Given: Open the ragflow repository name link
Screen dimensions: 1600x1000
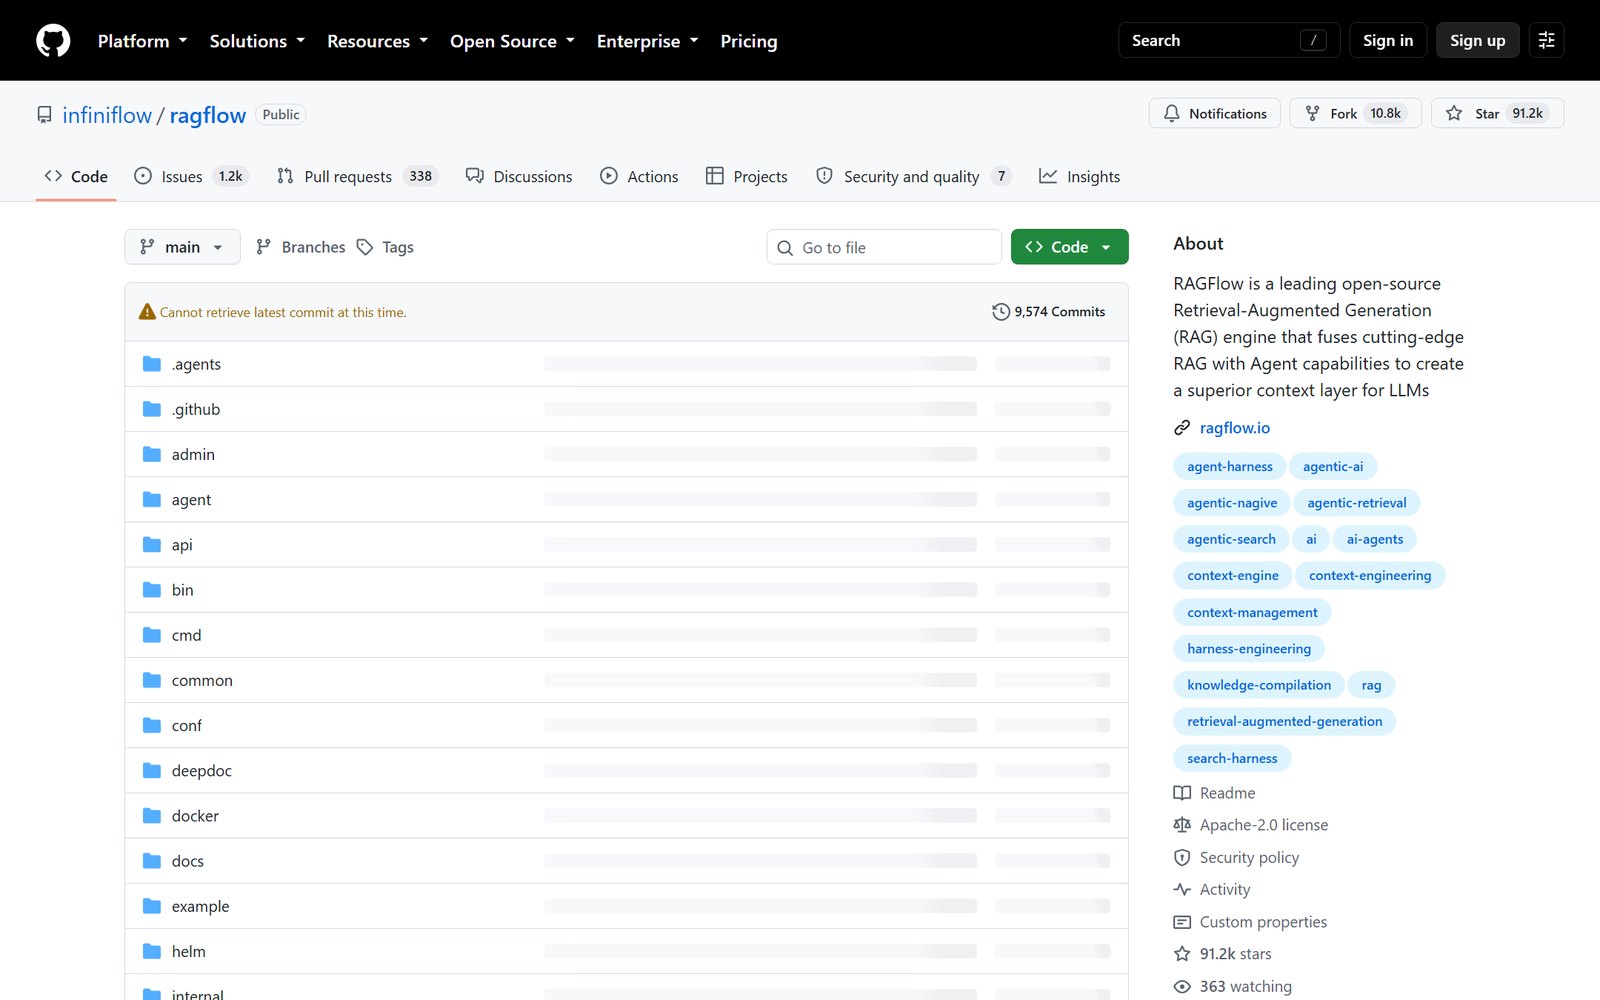Looking at the screenshot, I should (x=208, y=115).
